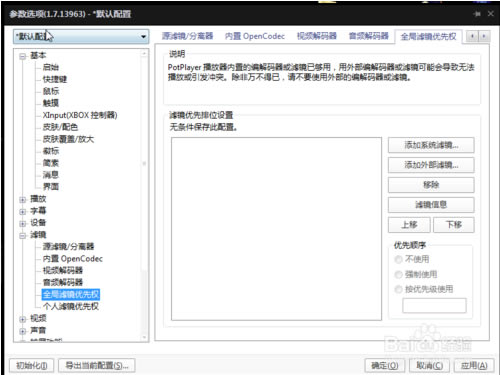Click the 添加系统滤镜 button

431,145
